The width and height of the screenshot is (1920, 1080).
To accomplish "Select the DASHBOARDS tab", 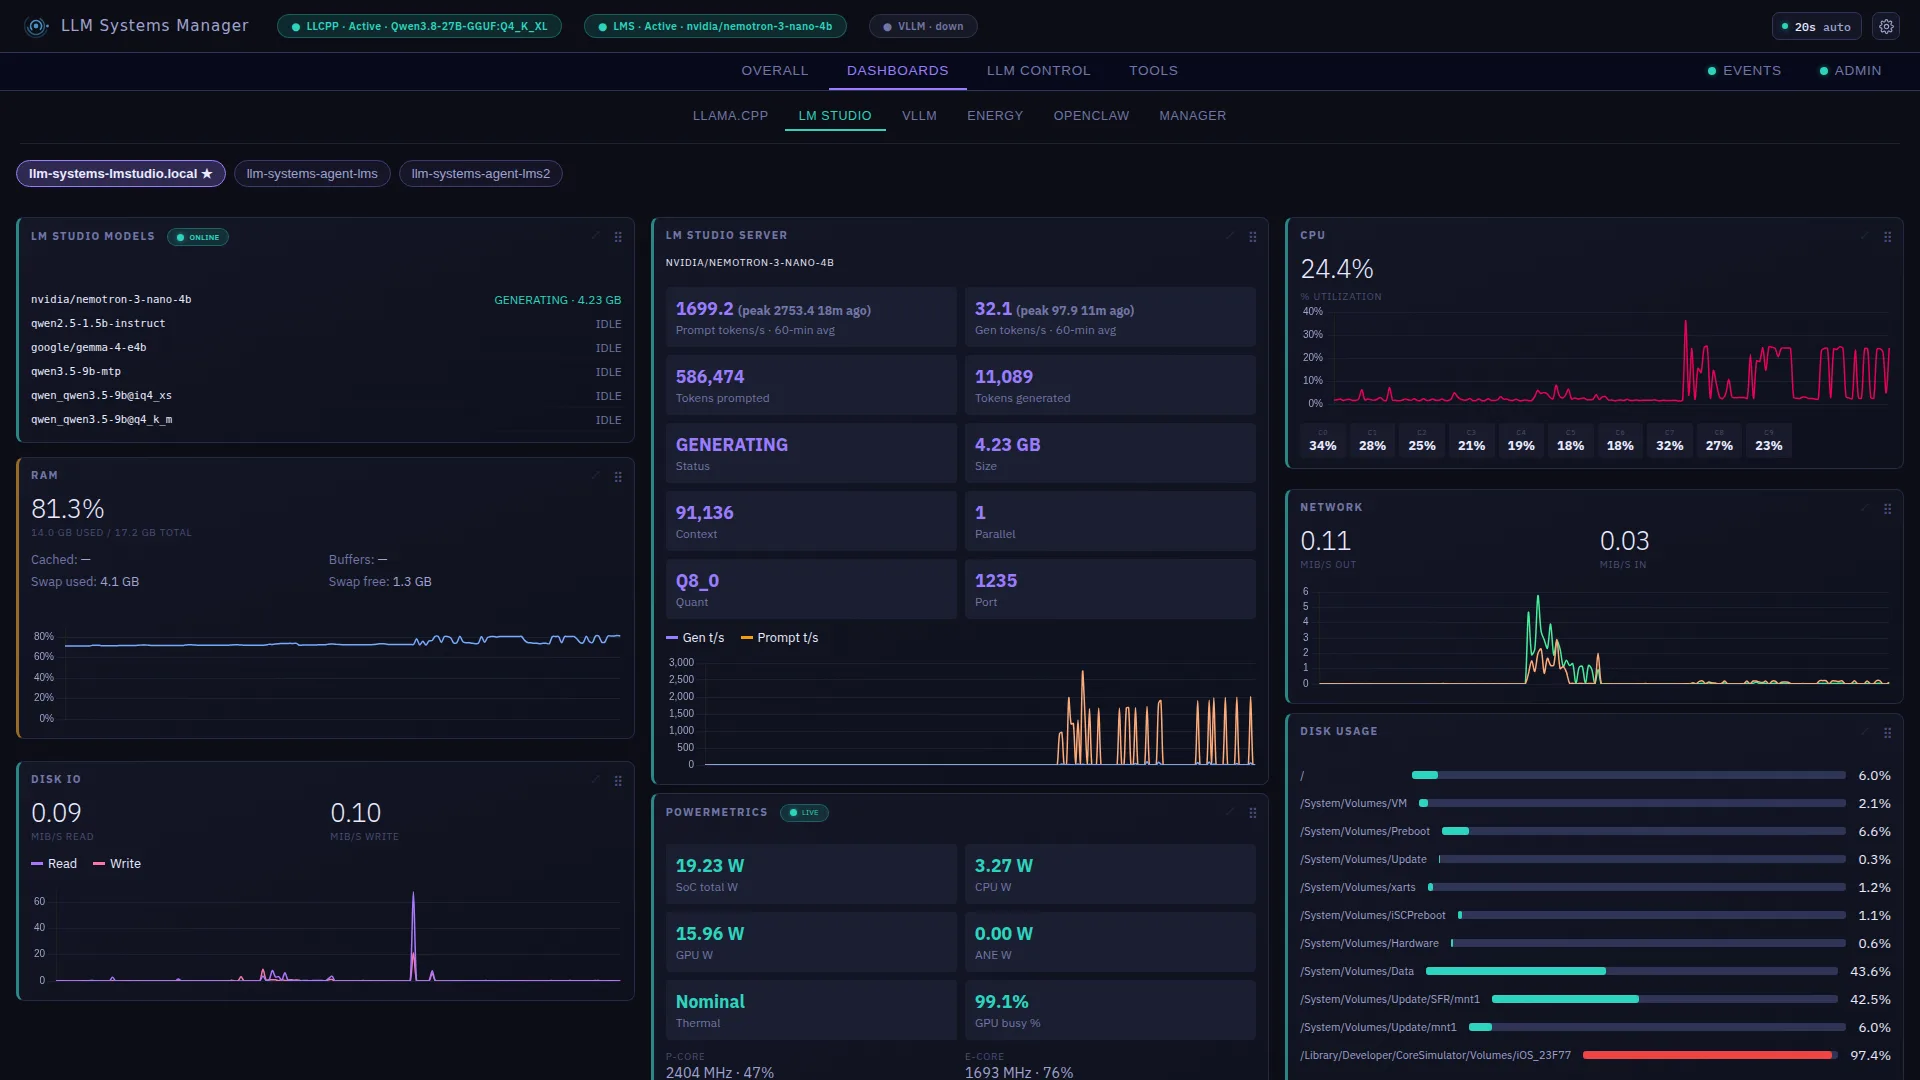I will [897, 71].
